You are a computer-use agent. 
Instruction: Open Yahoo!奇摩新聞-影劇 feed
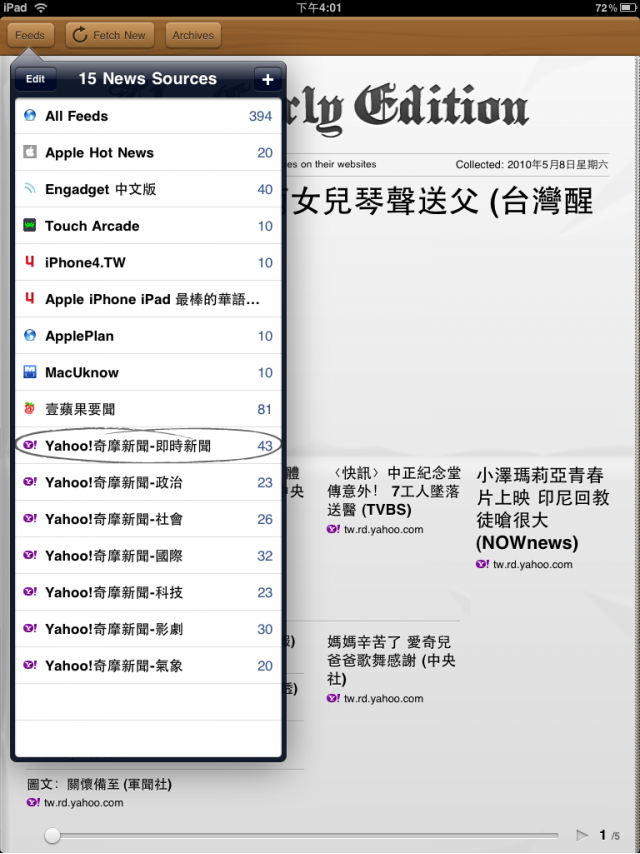click(x=148, y=629)
